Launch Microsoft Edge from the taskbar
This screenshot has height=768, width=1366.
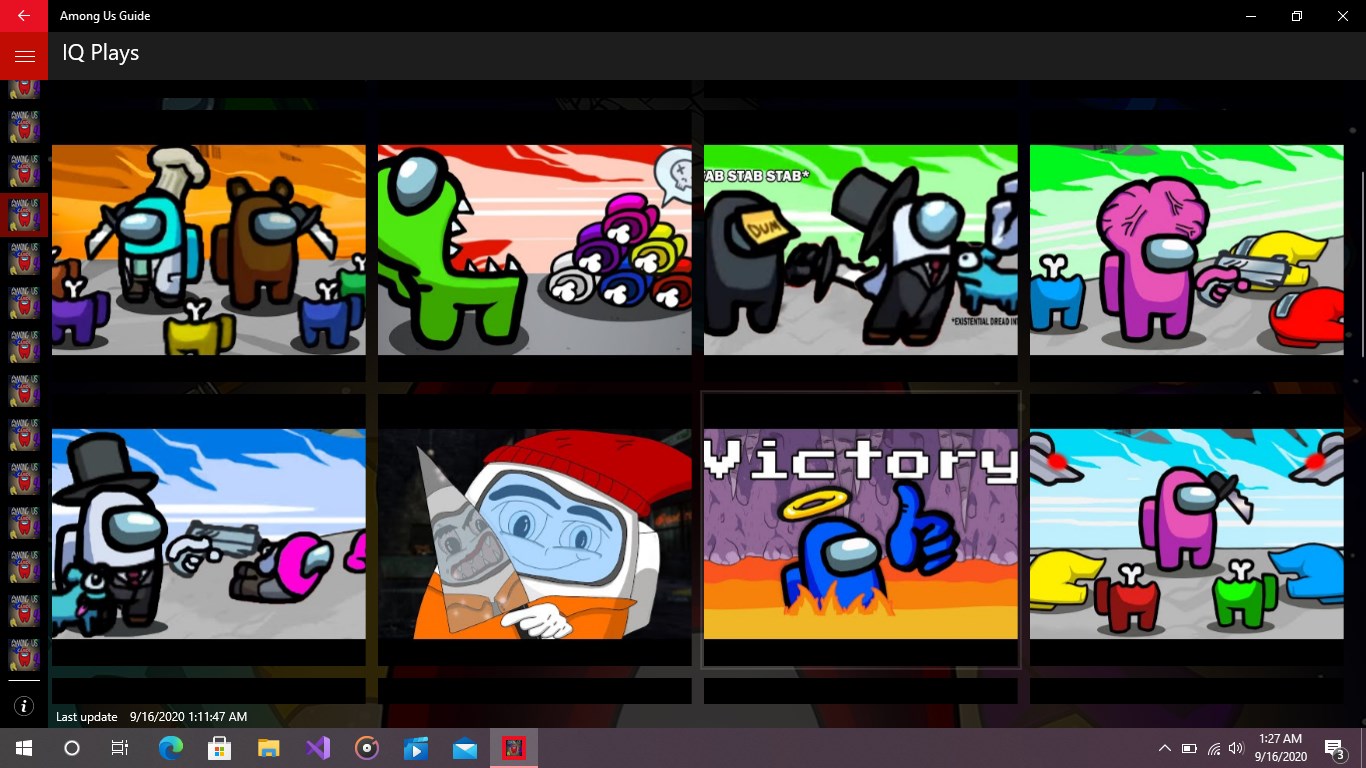tap(171, 748)
